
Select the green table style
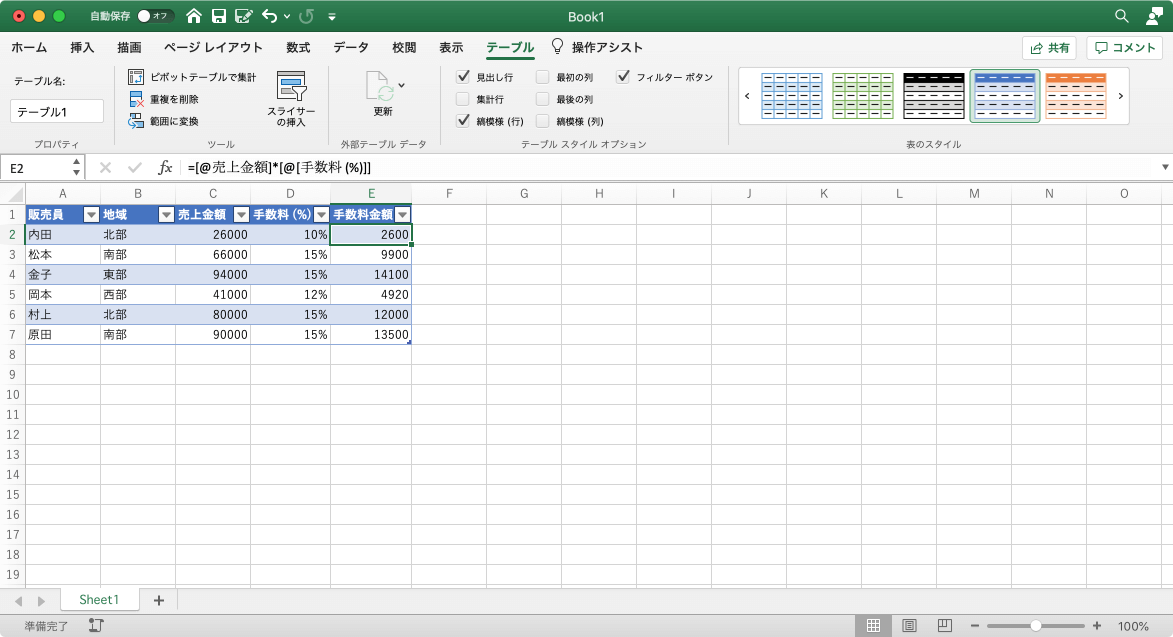click(x=863, y=96)
